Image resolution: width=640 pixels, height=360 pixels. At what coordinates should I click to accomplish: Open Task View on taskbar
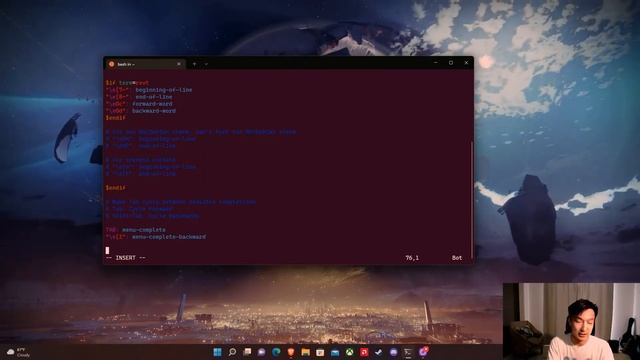coord(247,352)
